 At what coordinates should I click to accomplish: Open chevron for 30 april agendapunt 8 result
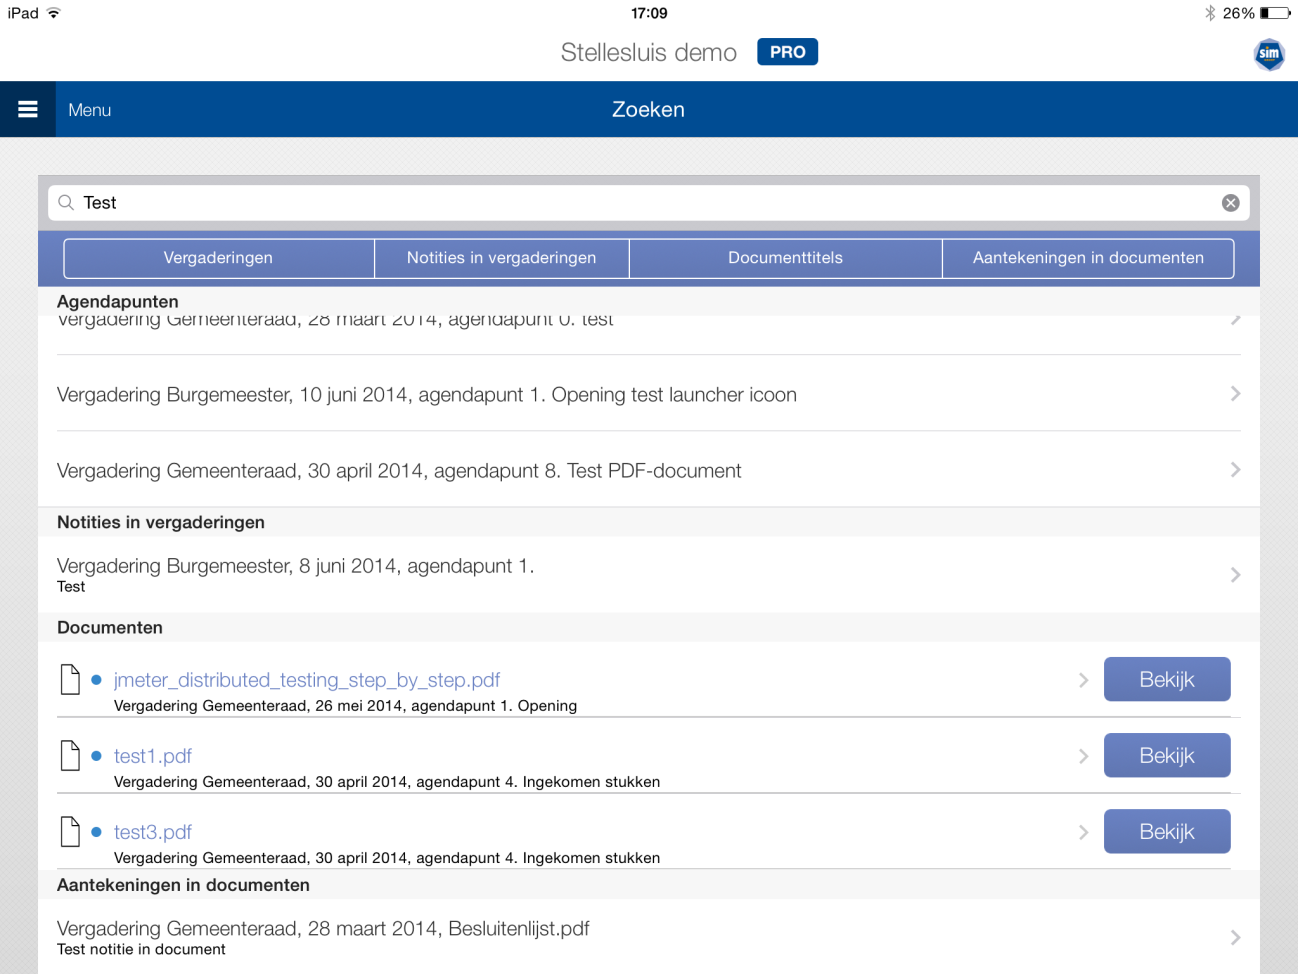click(1235, 470)
